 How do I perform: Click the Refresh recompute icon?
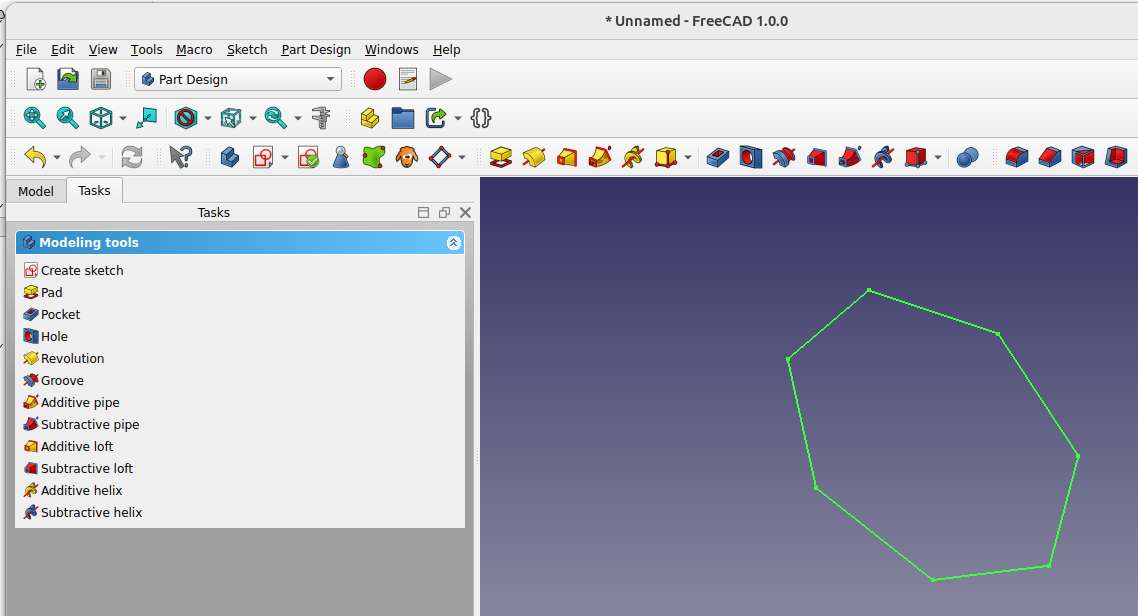131,157
